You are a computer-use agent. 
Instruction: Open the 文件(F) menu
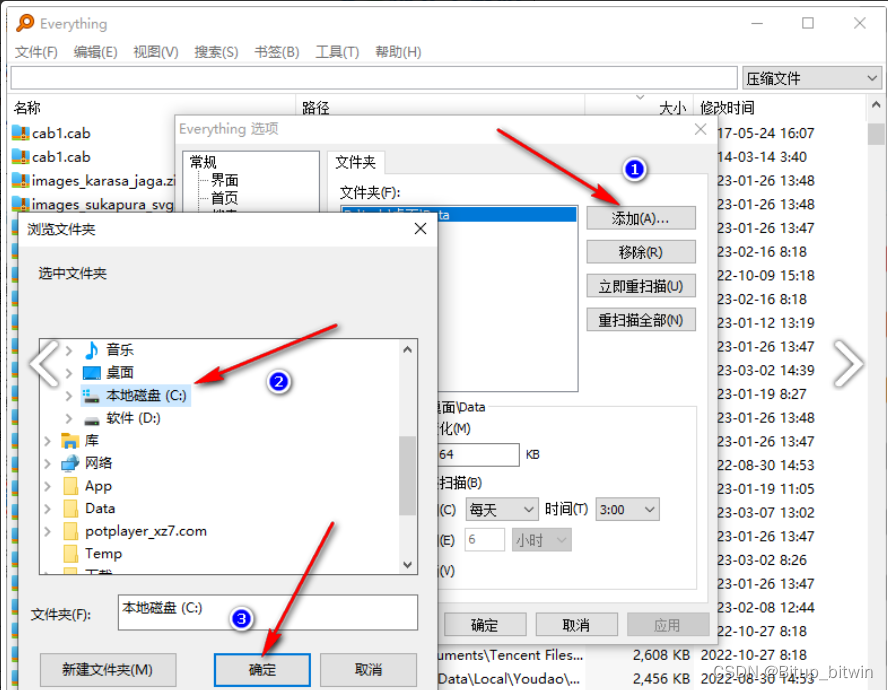click(36, 52)
